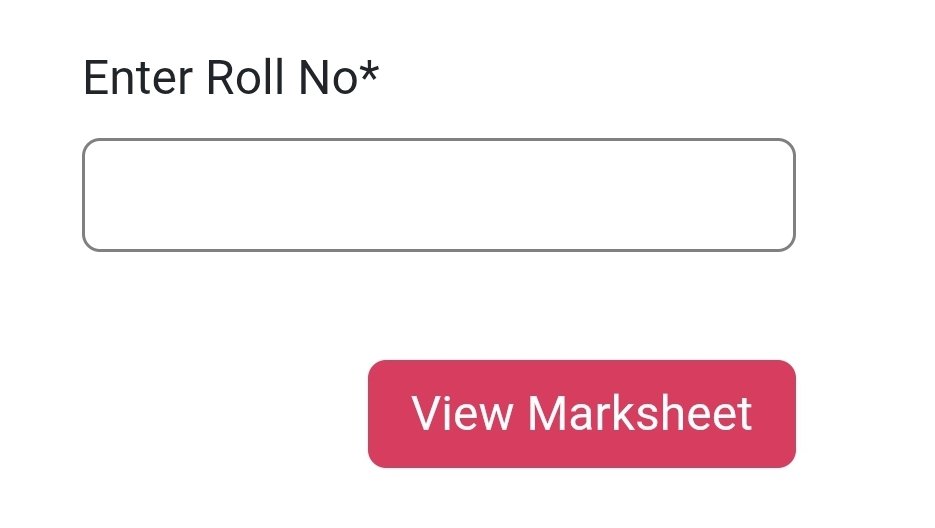Focus the empty roll number text box
This screenshot has width=935, height=528.
438,195
